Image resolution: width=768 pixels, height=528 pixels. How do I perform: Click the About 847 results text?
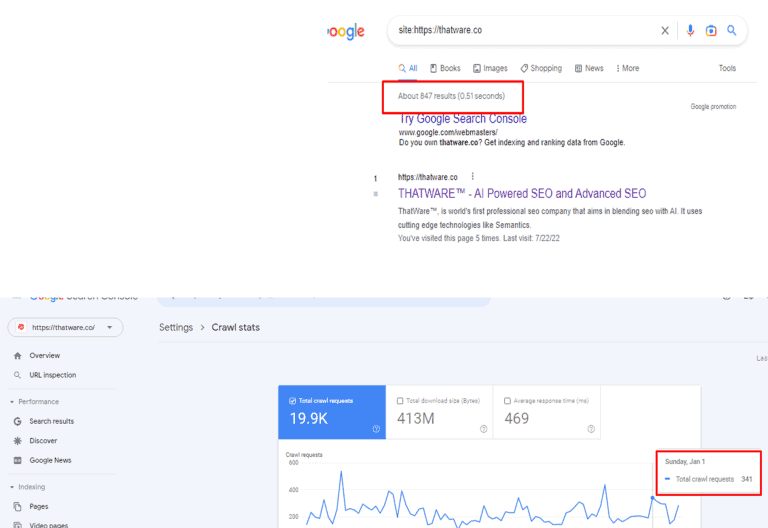pyautogui.click(x=451, y=96)
